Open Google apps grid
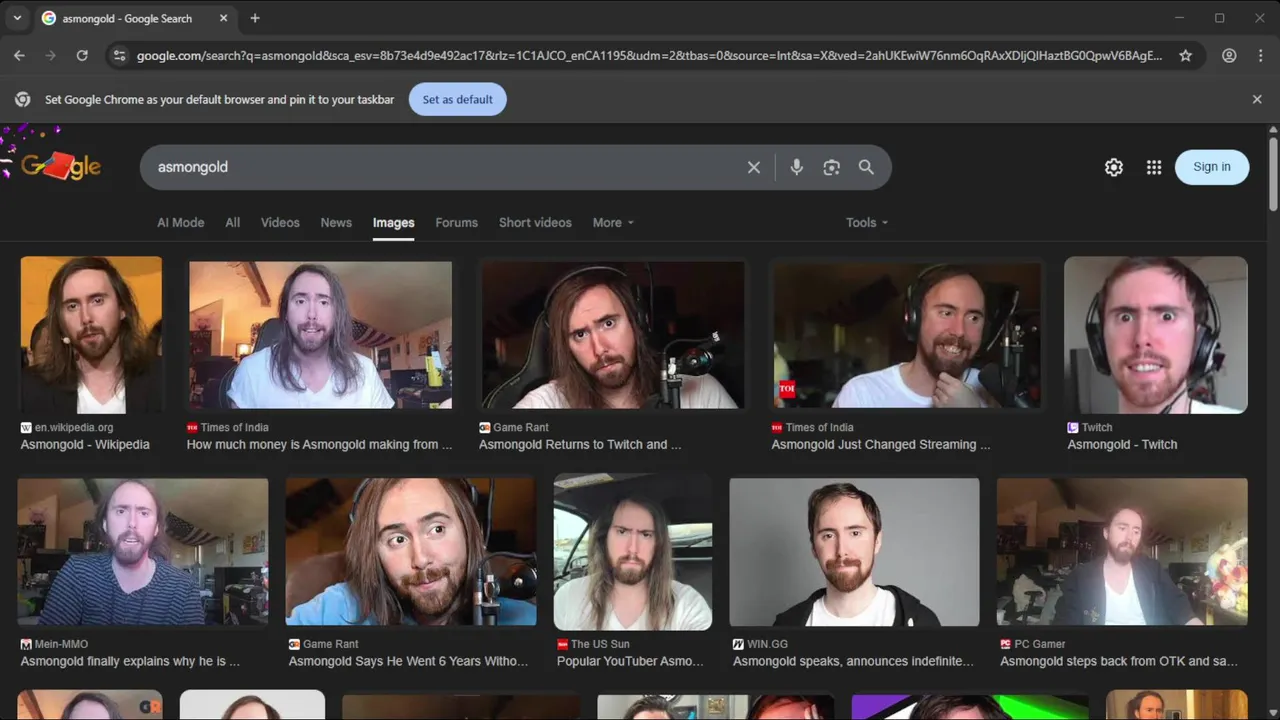The height and width of the screenshot is (720, 1280). (x=1154, y=167)
